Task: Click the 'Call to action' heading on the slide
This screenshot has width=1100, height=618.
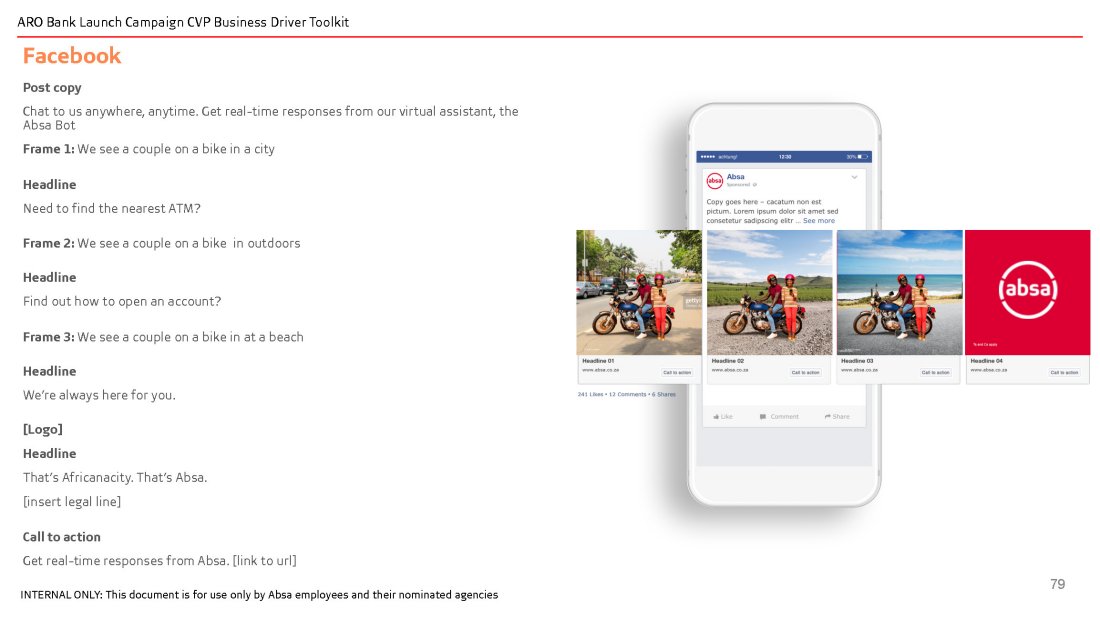Action: (62, 537)
